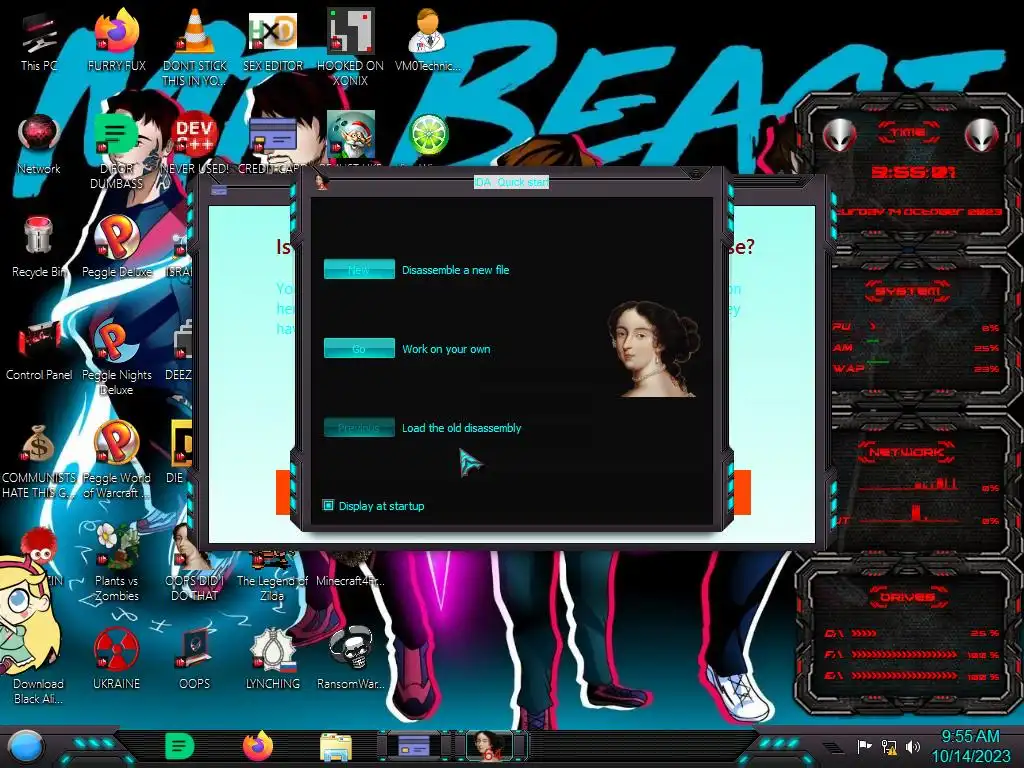
Task: Click the NETWORK widget header
Action: tap(907, 451)
